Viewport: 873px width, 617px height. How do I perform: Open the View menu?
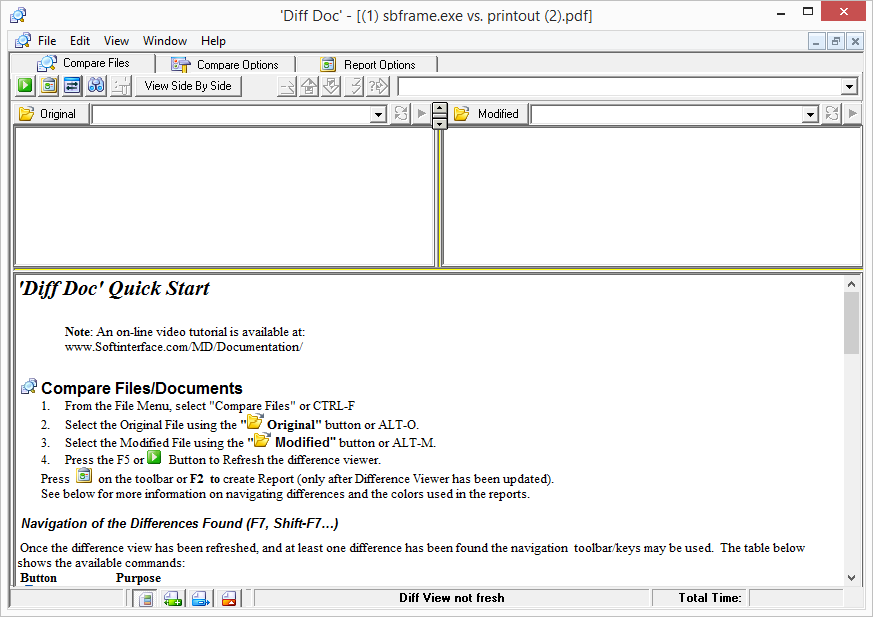pos(116,41)
